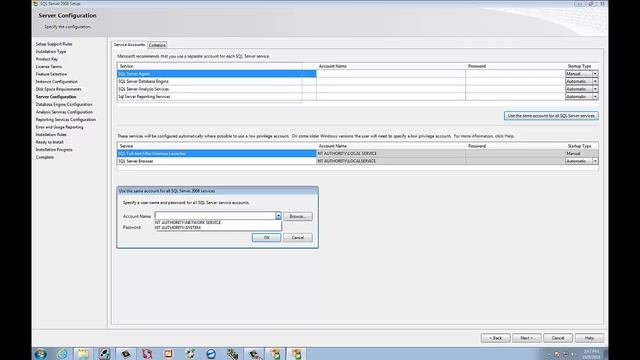Click the Account Name box in the dialog

point(215,216)
